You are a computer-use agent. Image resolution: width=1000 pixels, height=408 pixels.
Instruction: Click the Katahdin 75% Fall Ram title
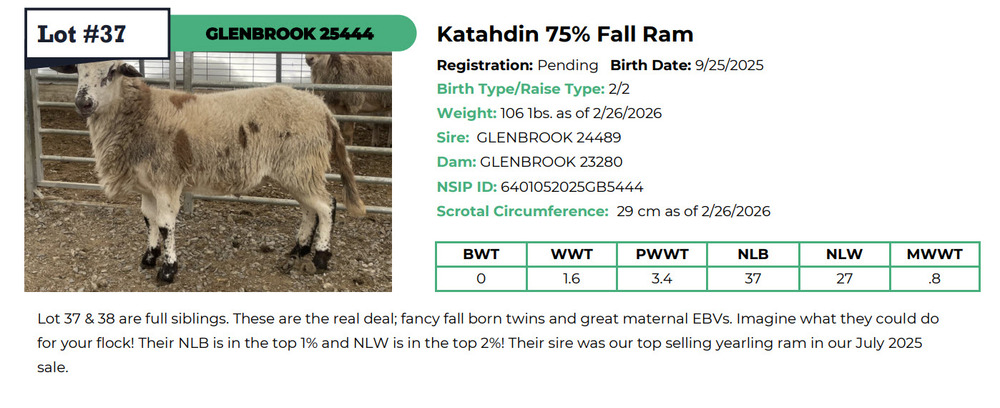[565, 34]
